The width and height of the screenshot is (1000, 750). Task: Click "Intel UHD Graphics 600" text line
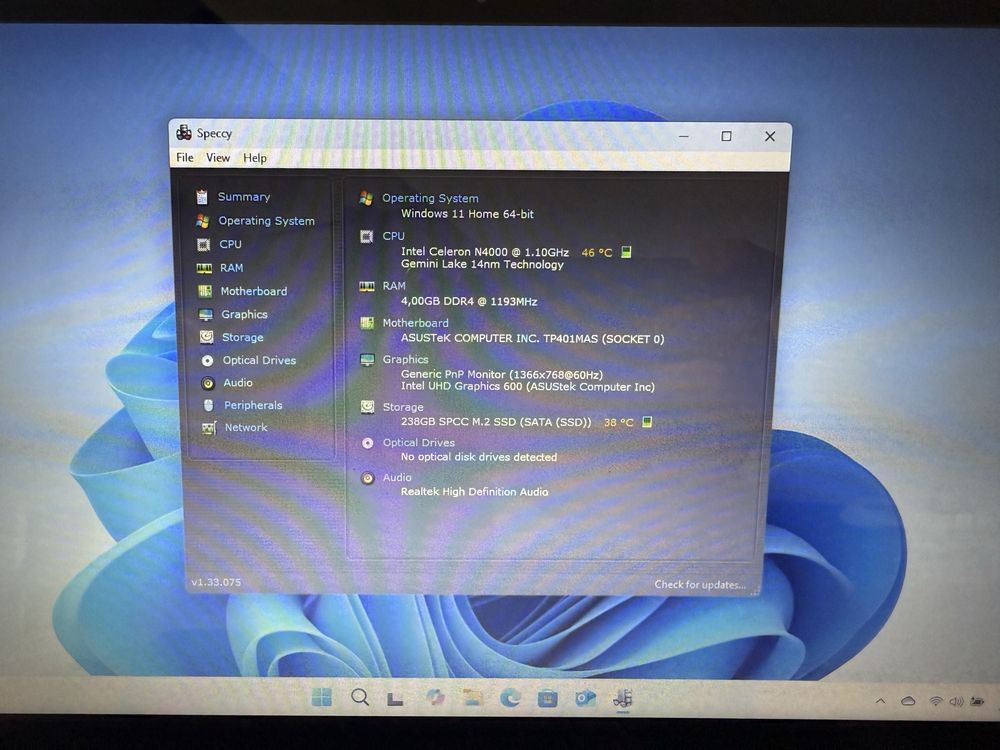coord(527,386)
